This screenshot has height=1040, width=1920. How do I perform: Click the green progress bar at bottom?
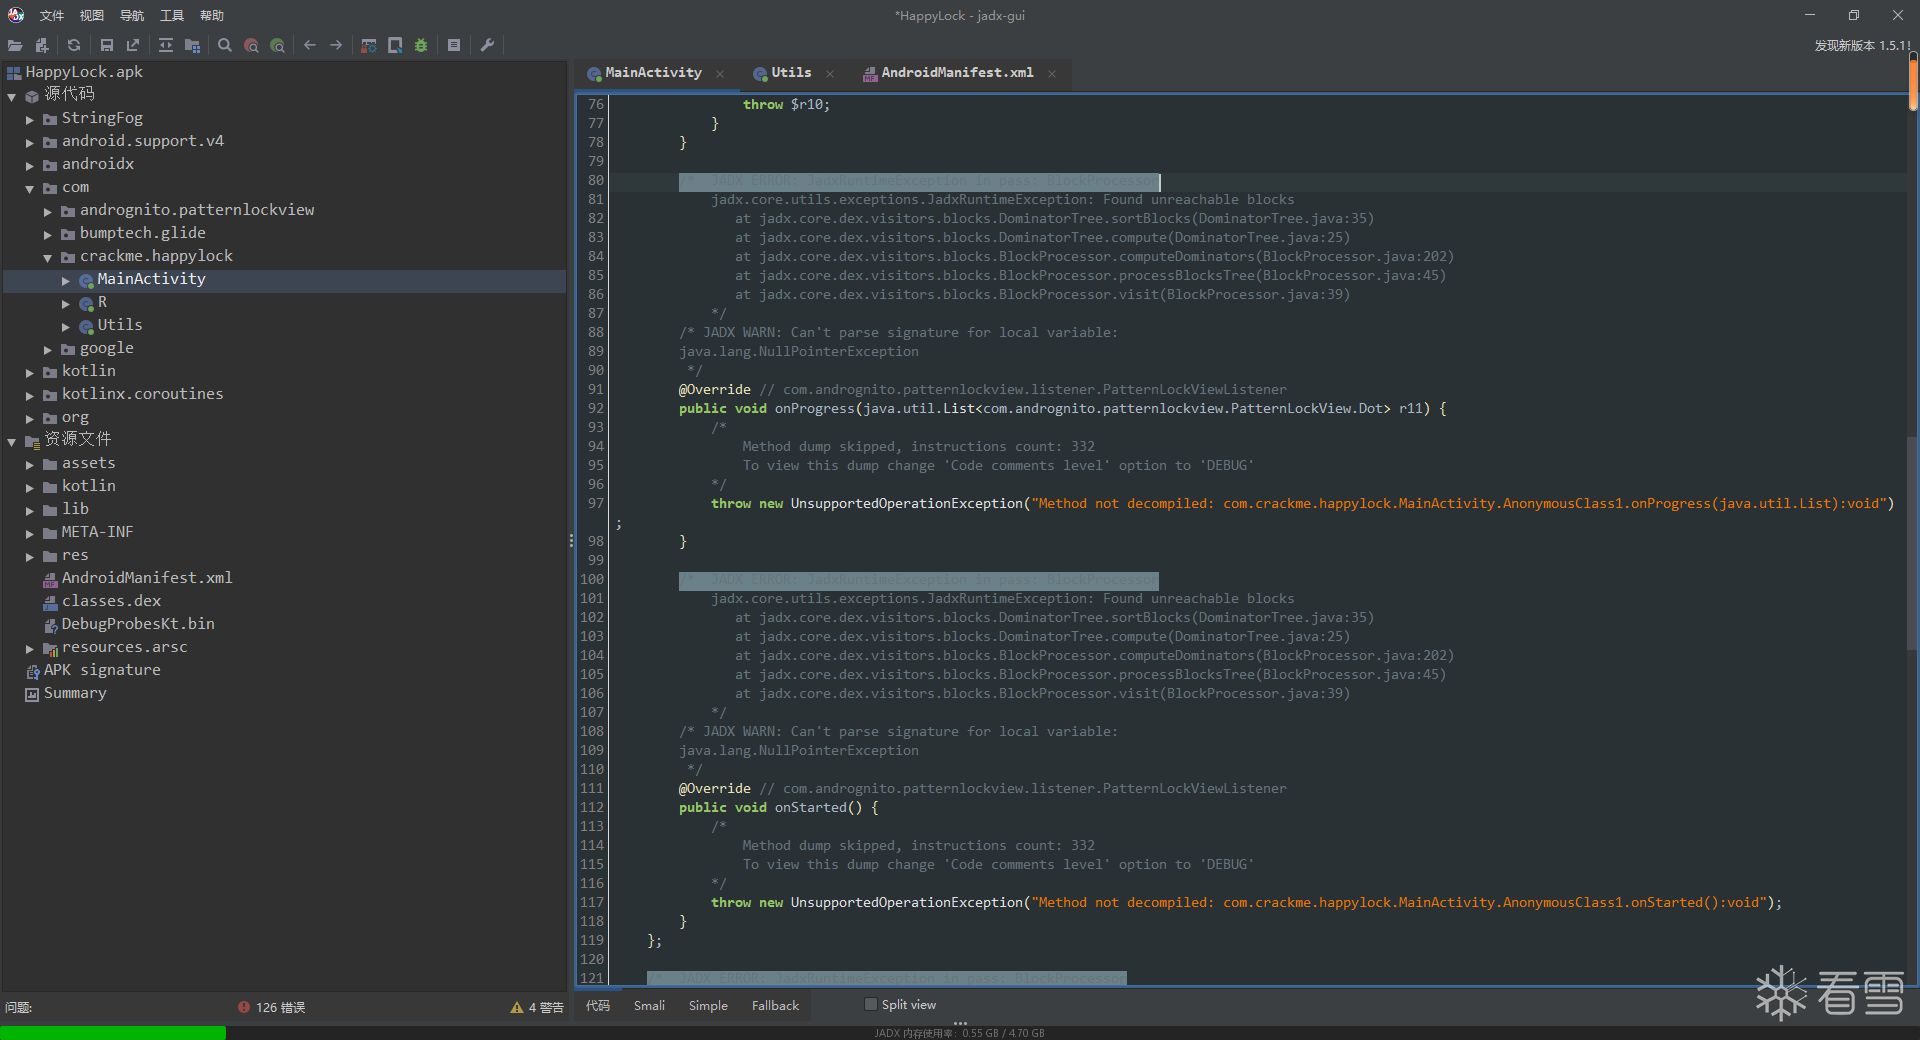click(112, 1033)
